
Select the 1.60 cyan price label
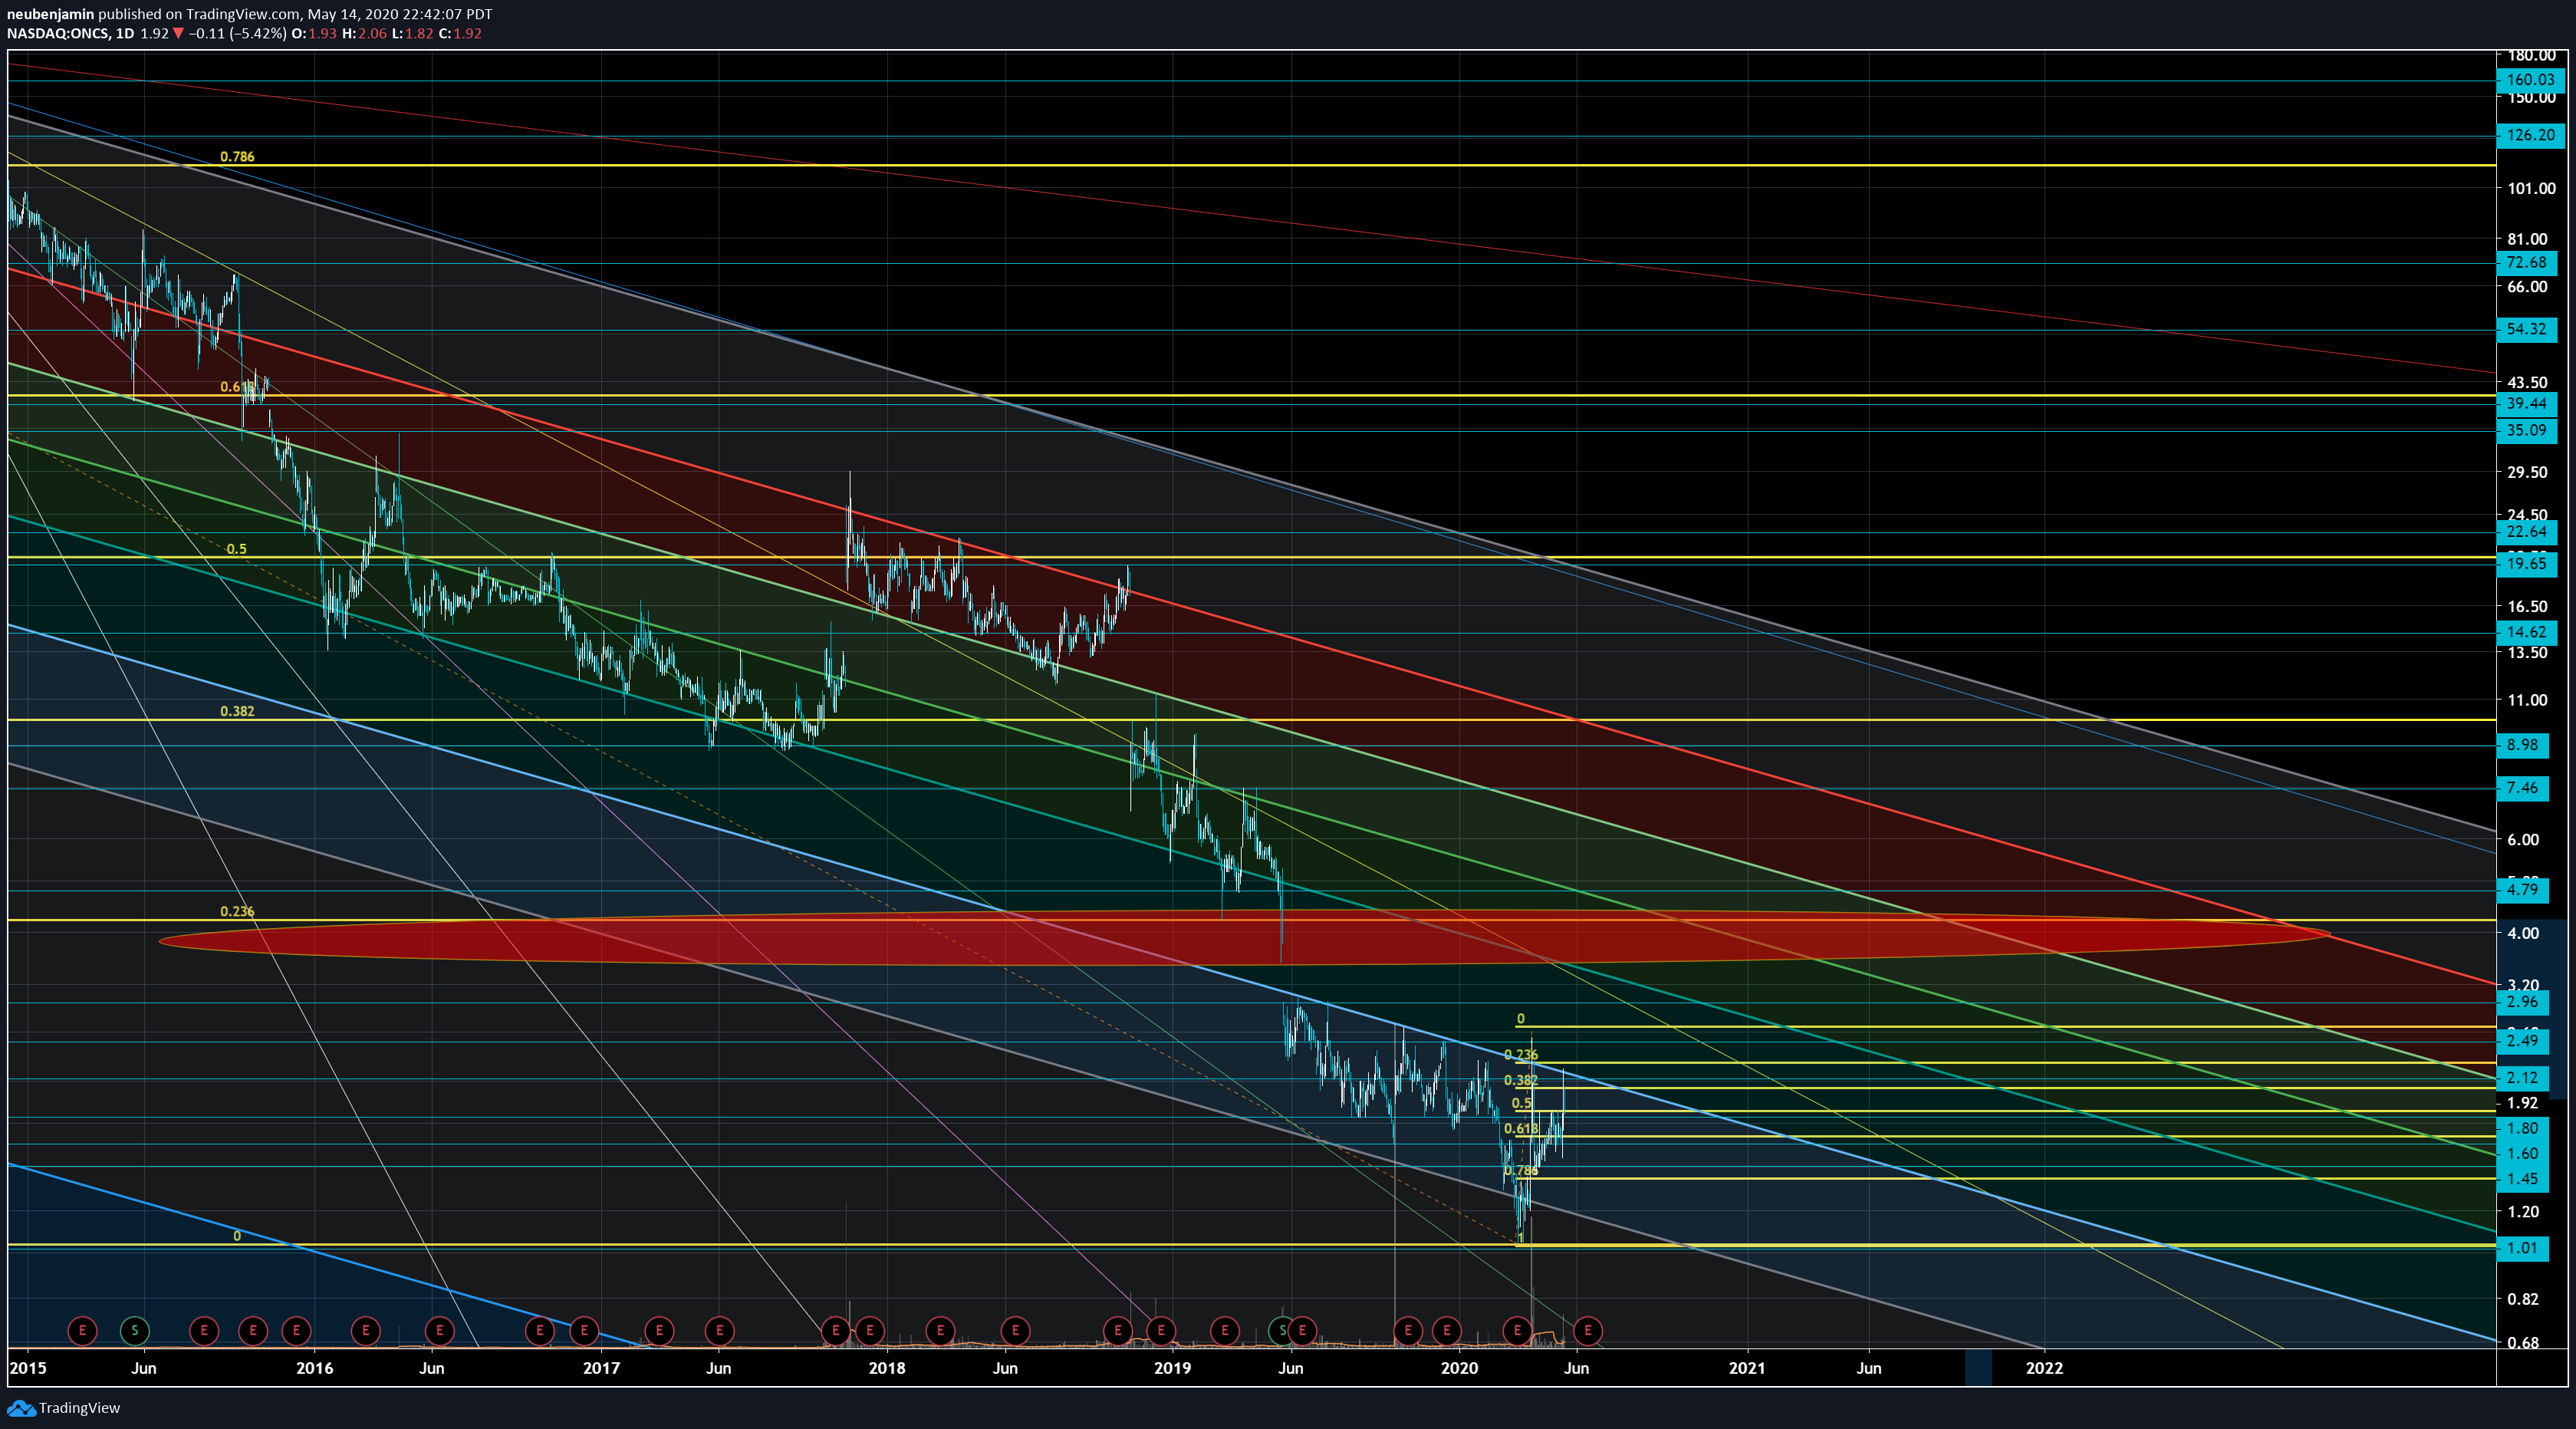click(x=2522, y=1154)
